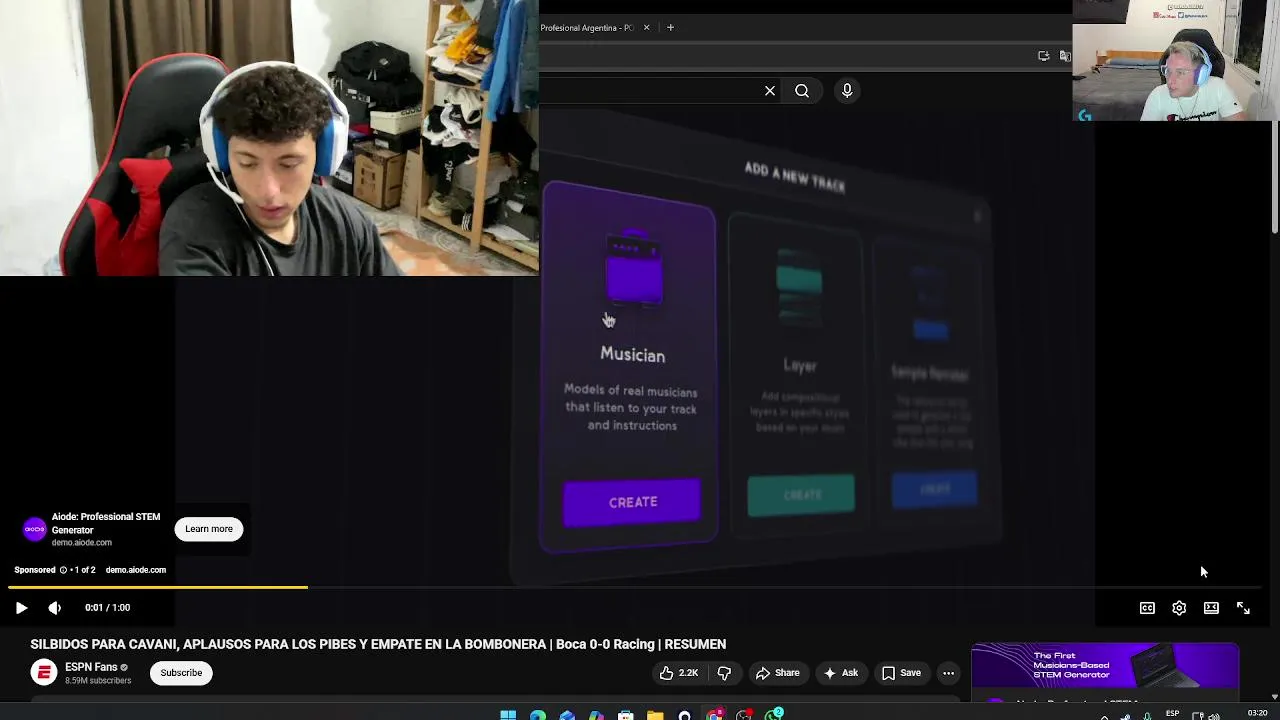This screenshot has height=720, width=1280.
Task: Click the ESP language indicator
Action: 1172,714
